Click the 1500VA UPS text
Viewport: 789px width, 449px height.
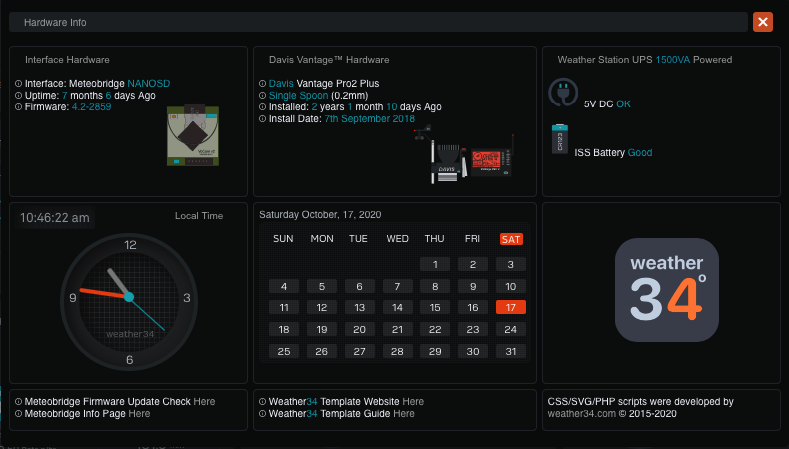[673, 60]
